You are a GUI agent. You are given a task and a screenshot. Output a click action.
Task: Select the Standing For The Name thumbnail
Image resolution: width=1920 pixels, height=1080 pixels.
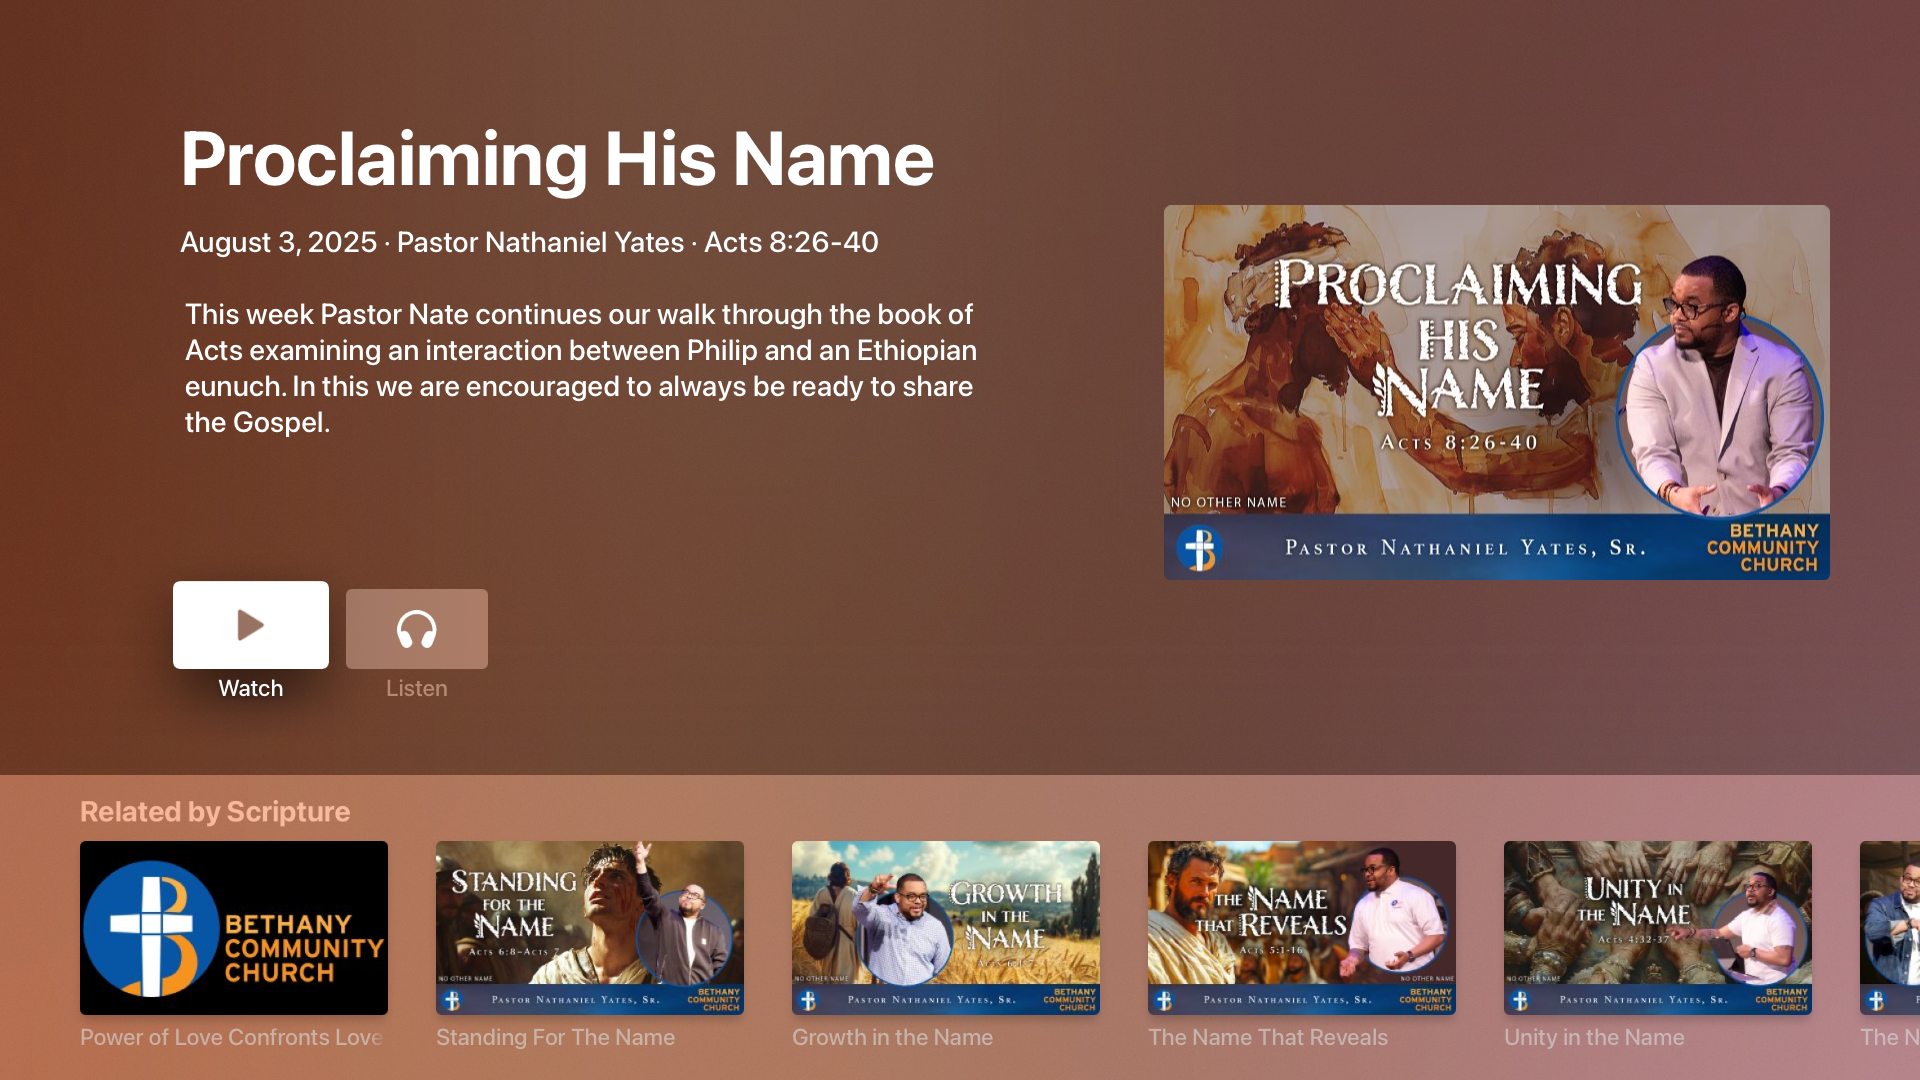590,928
